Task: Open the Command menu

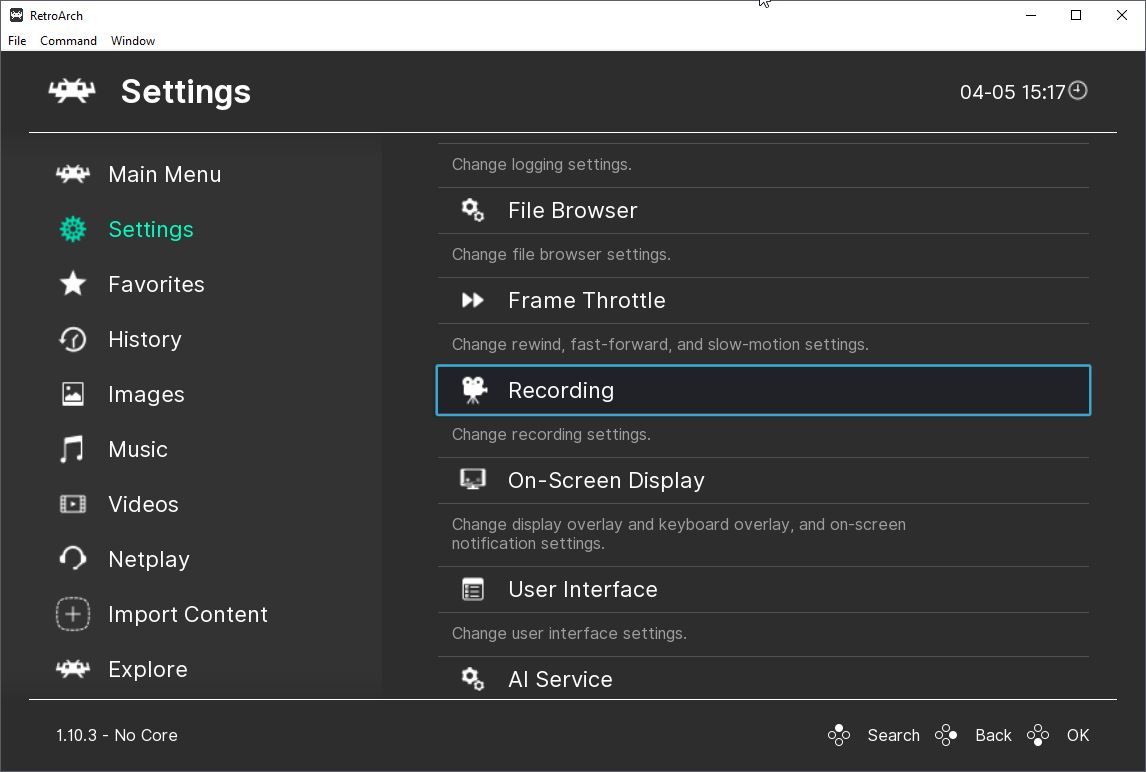Action: [x=68, y=41]
